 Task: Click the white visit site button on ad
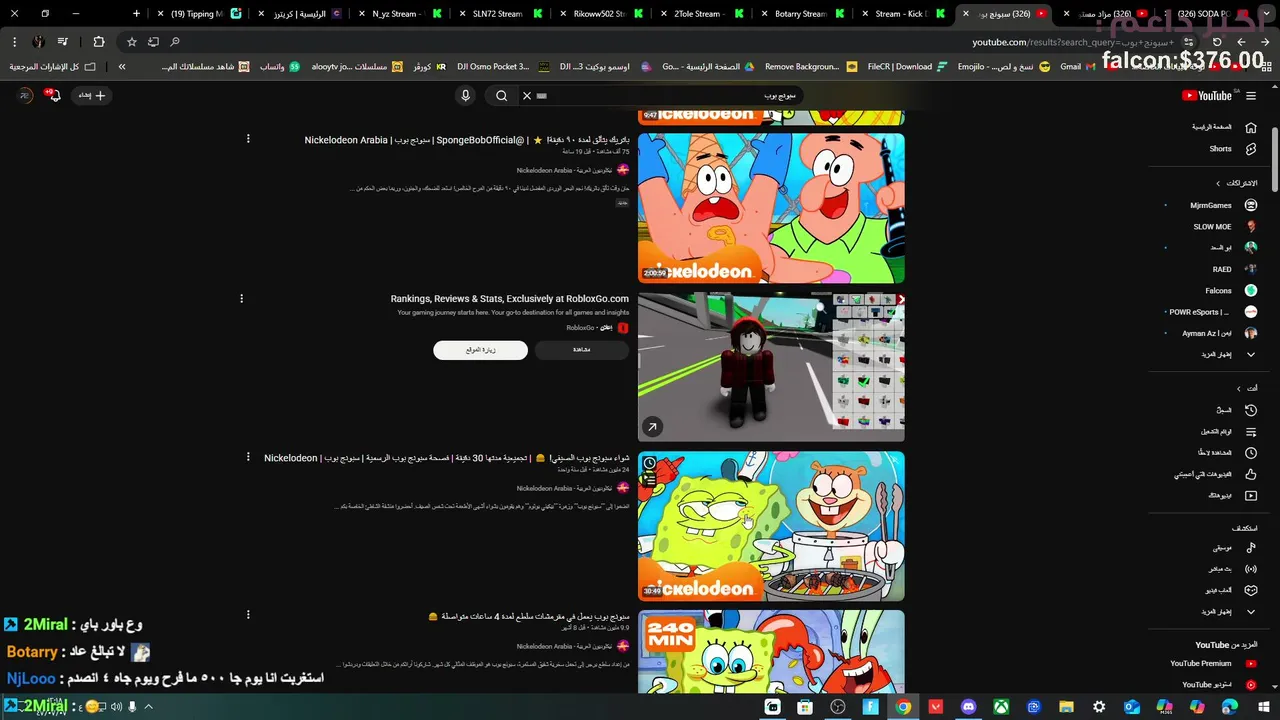pos(480,350)
